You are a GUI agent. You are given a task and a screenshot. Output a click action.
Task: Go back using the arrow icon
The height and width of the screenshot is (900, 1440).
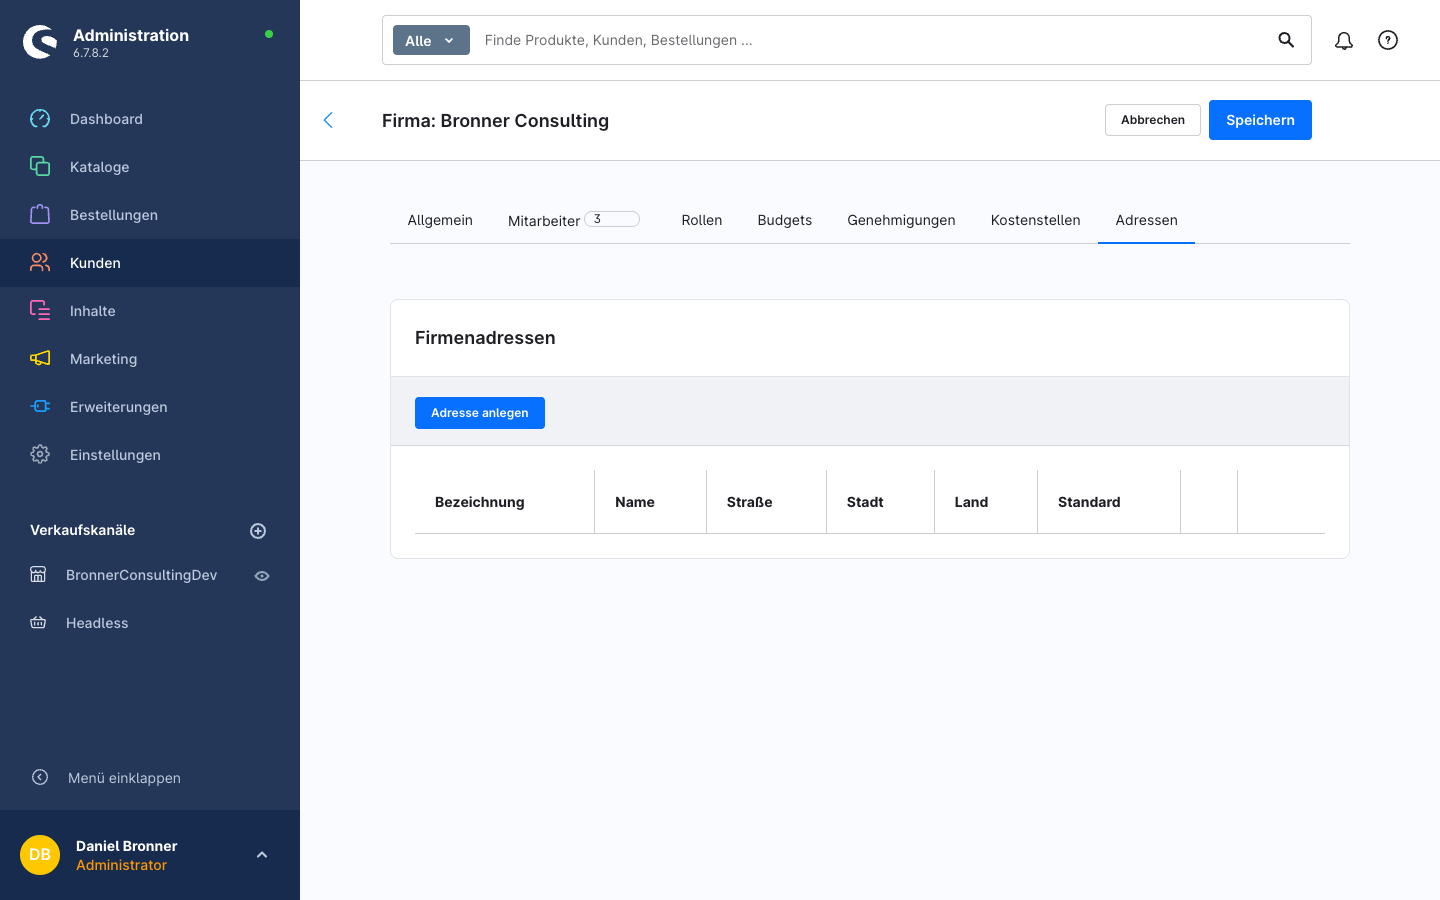pyautogui.click(x=328, y=120)
